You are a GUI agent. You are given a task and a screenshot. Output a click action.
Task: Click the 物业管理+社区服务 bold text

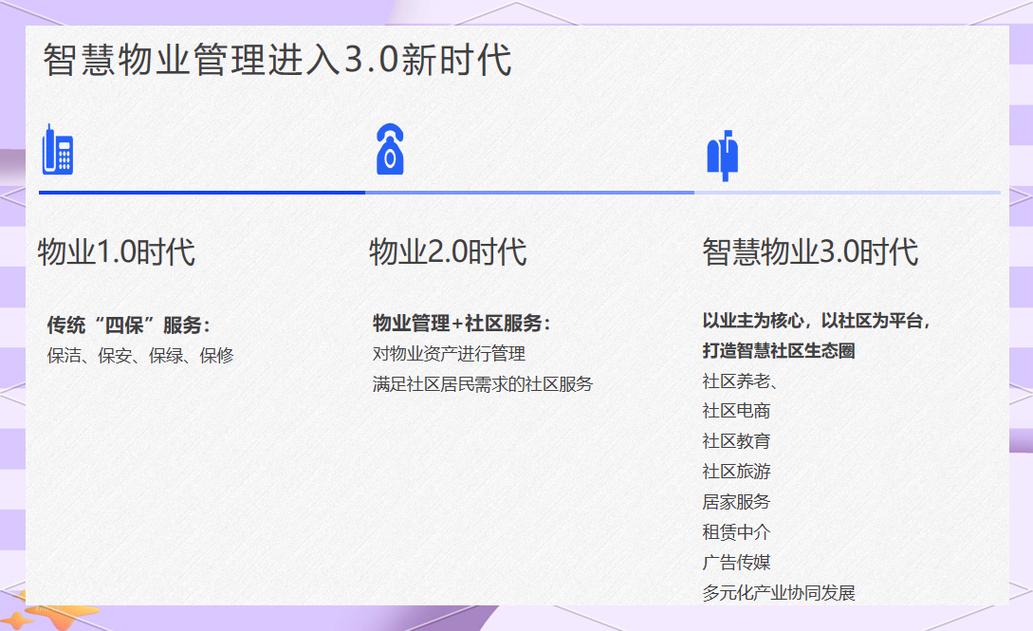460,322
